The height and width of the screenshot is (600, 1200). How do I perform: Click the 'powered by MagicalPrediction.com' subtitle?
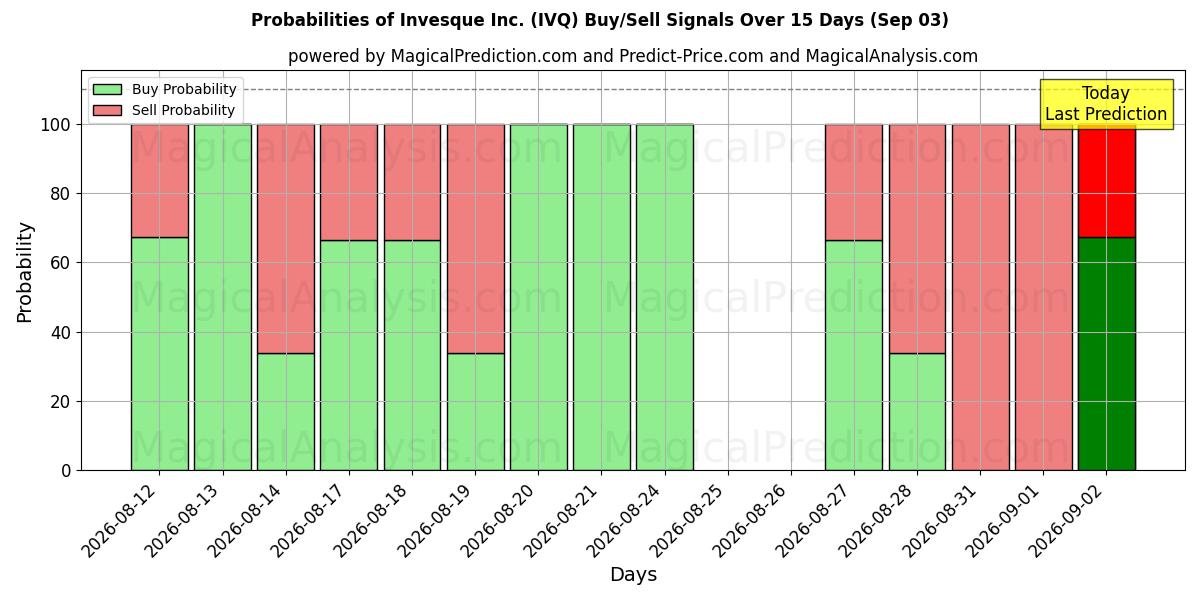tap(633, 56)
